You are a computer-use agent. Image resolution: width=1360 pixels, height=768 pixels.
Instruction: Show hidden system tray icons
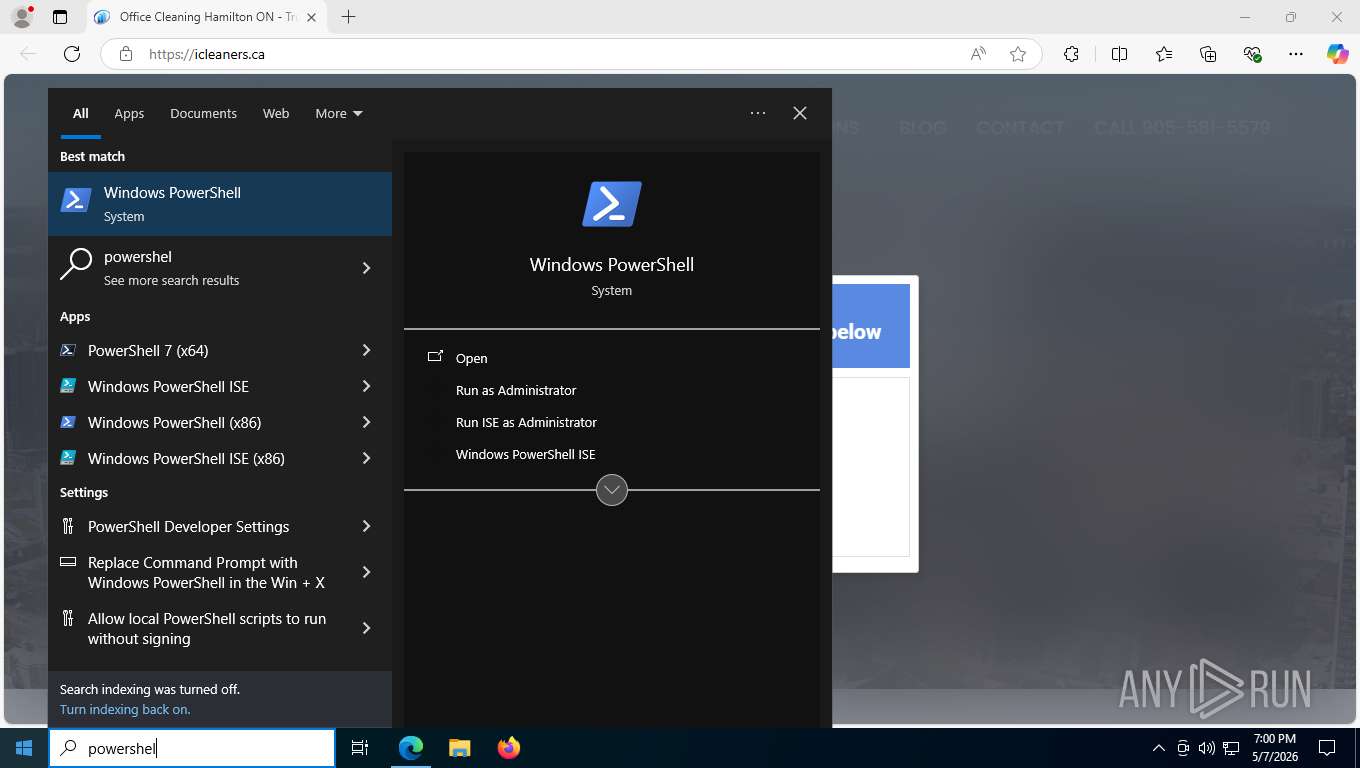point(1159,748)
